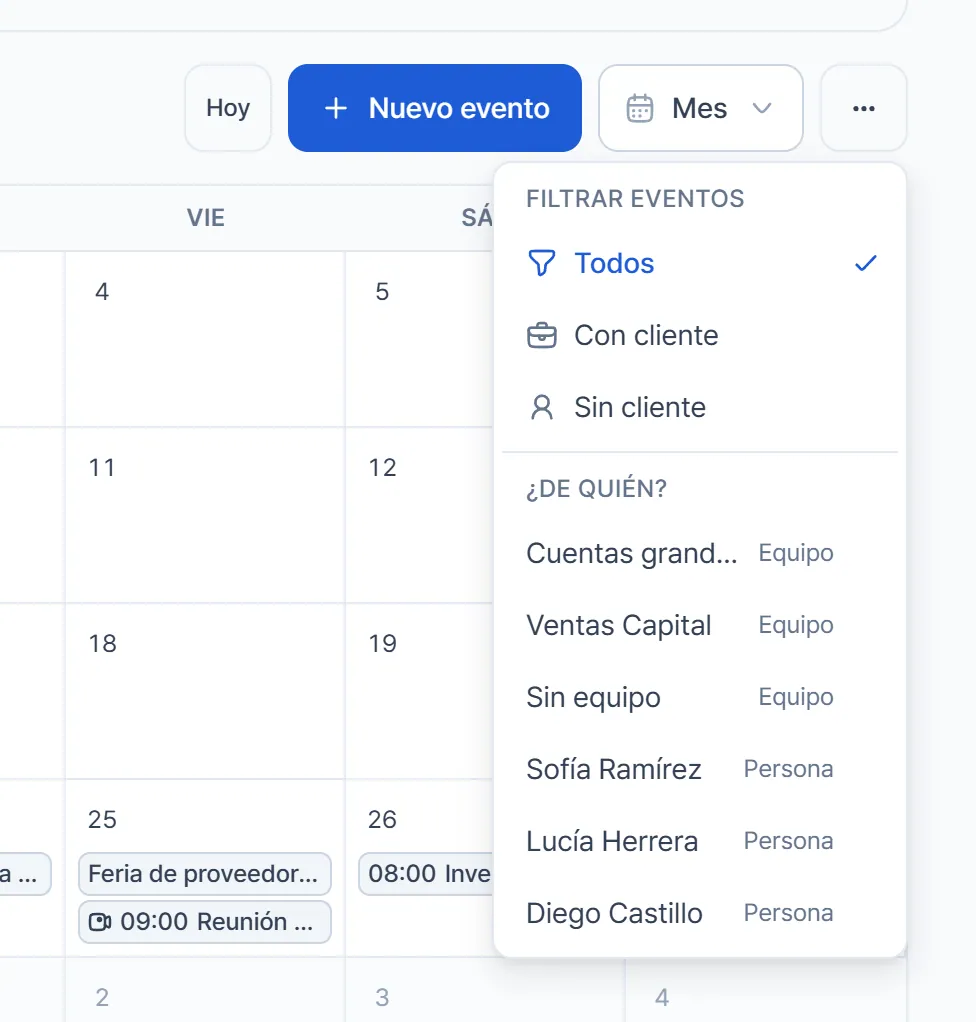Create a new event with Nuevo evento

click(434, 108)
